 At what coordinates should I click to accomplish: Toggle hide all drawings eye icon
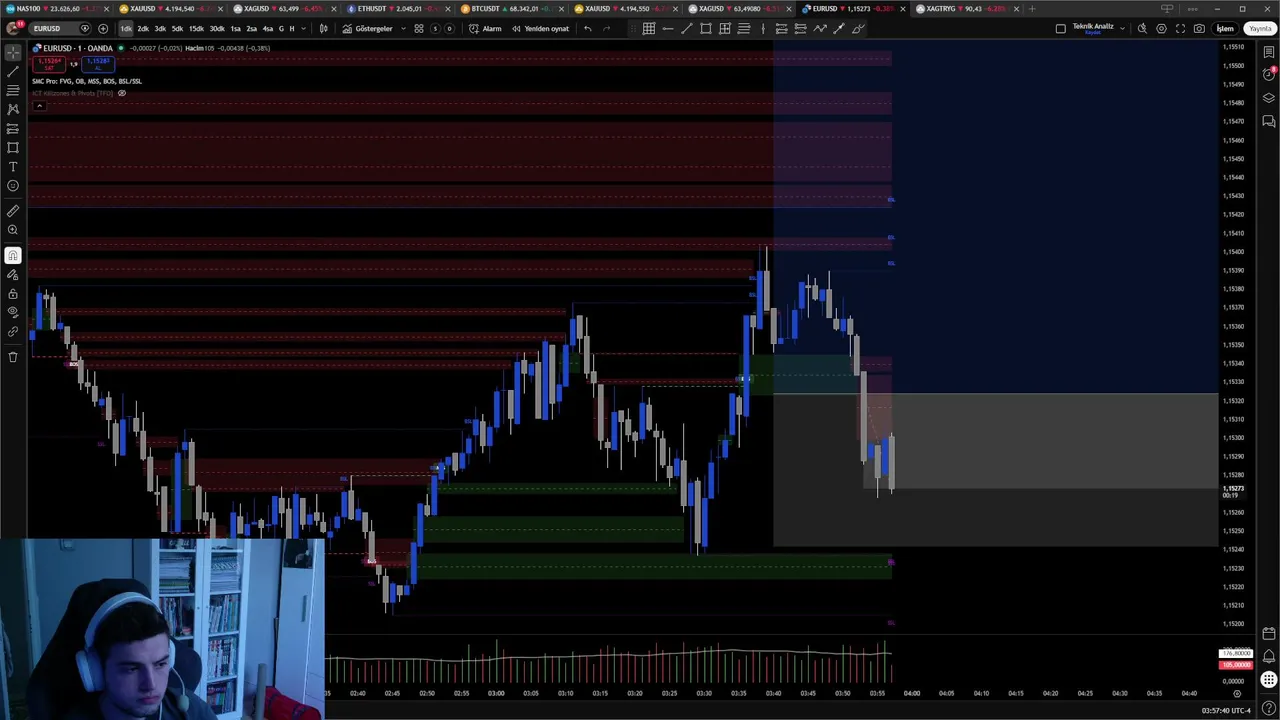tap(13, 312)
